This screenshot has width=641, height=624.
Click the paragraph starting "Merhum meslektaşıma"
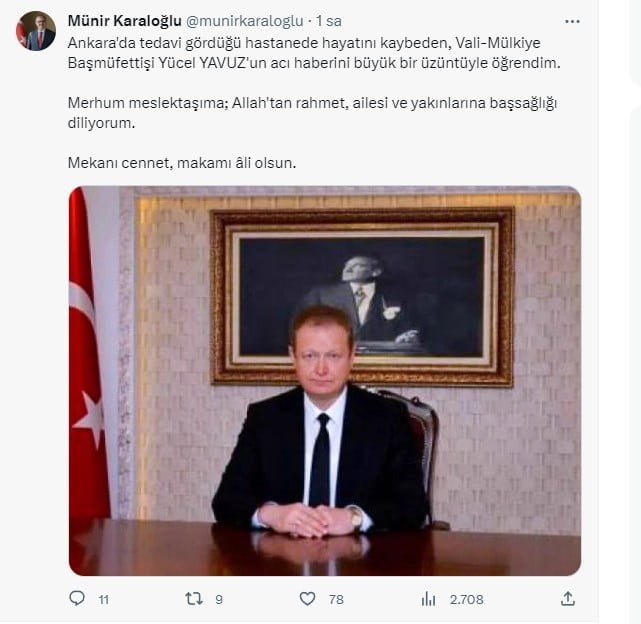click(x=312, y=112)
